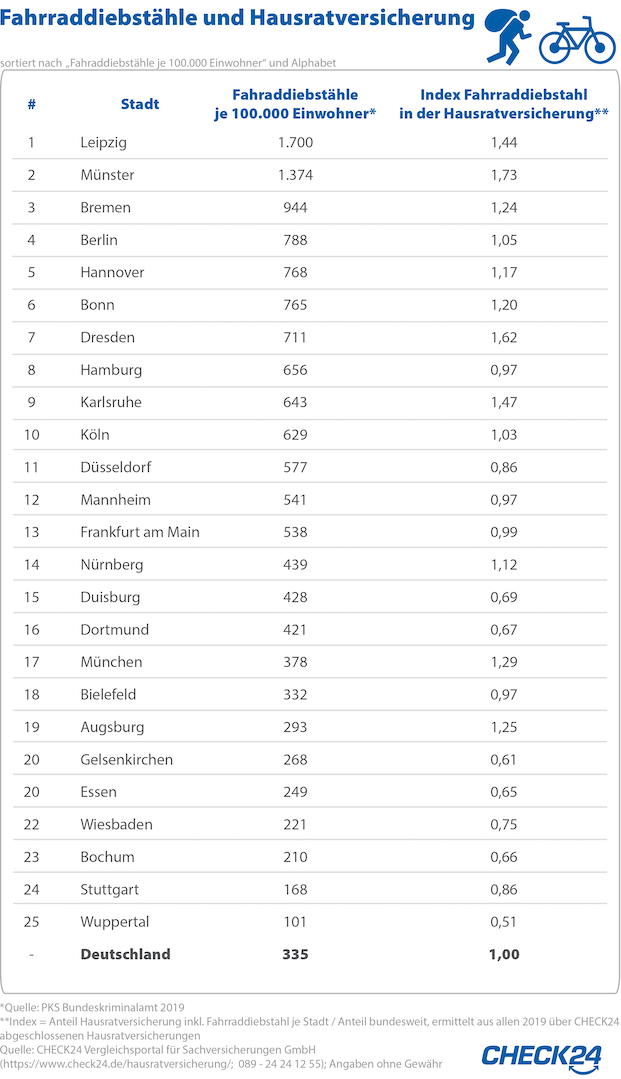
Task: Click the Münster city entry
Action: (107, 175)
